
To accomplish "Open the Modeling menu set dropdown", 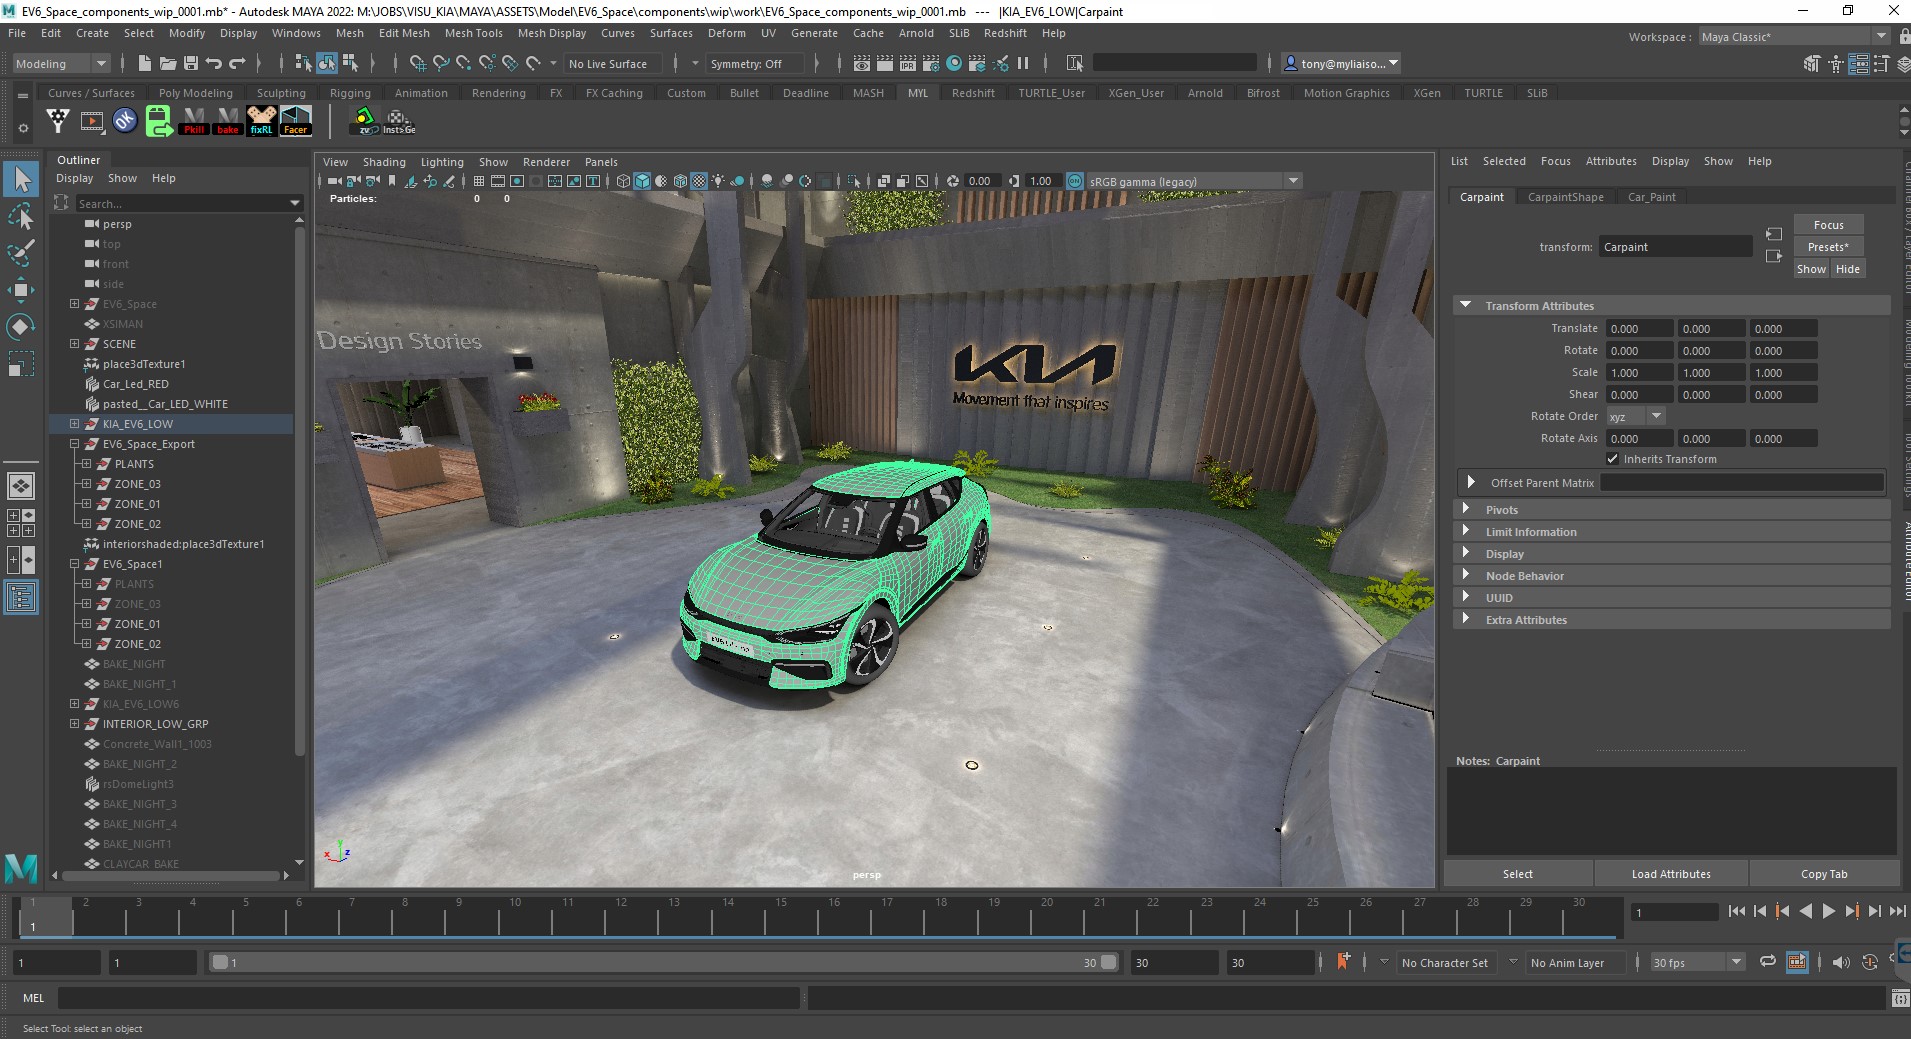I will (60, 63).
